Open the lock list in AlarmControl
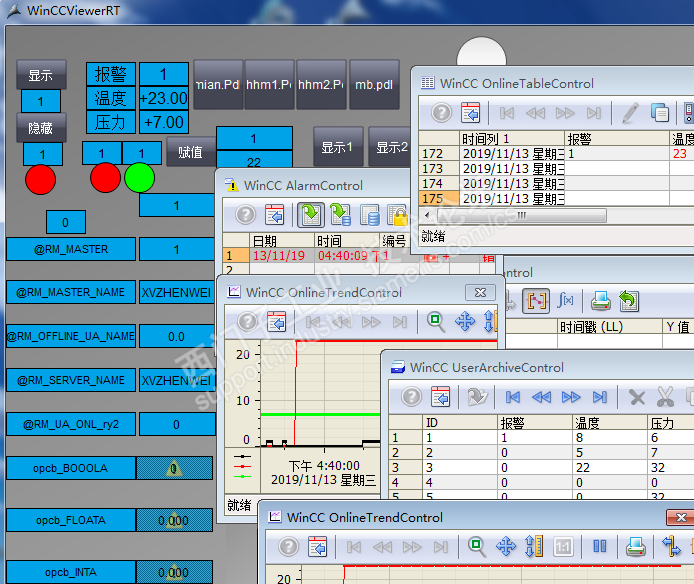This screenshot has width=694, height=584. pyautogui.click(x=397, y=215)
